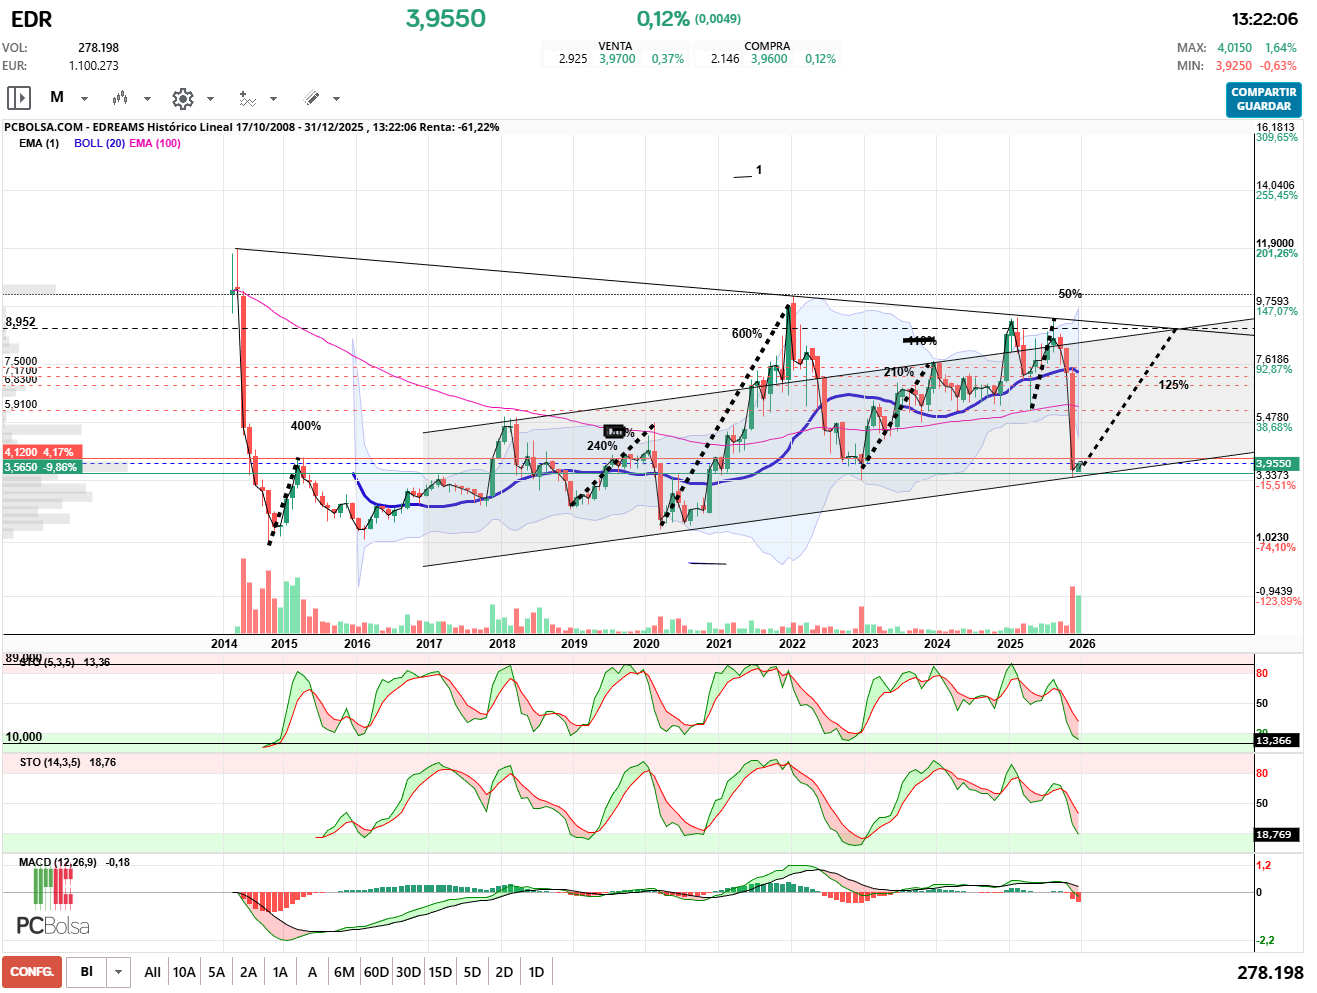Expand the chart type dropdown arrow
The width and height of the screenshot is (1317, 993).
(147, 99)
